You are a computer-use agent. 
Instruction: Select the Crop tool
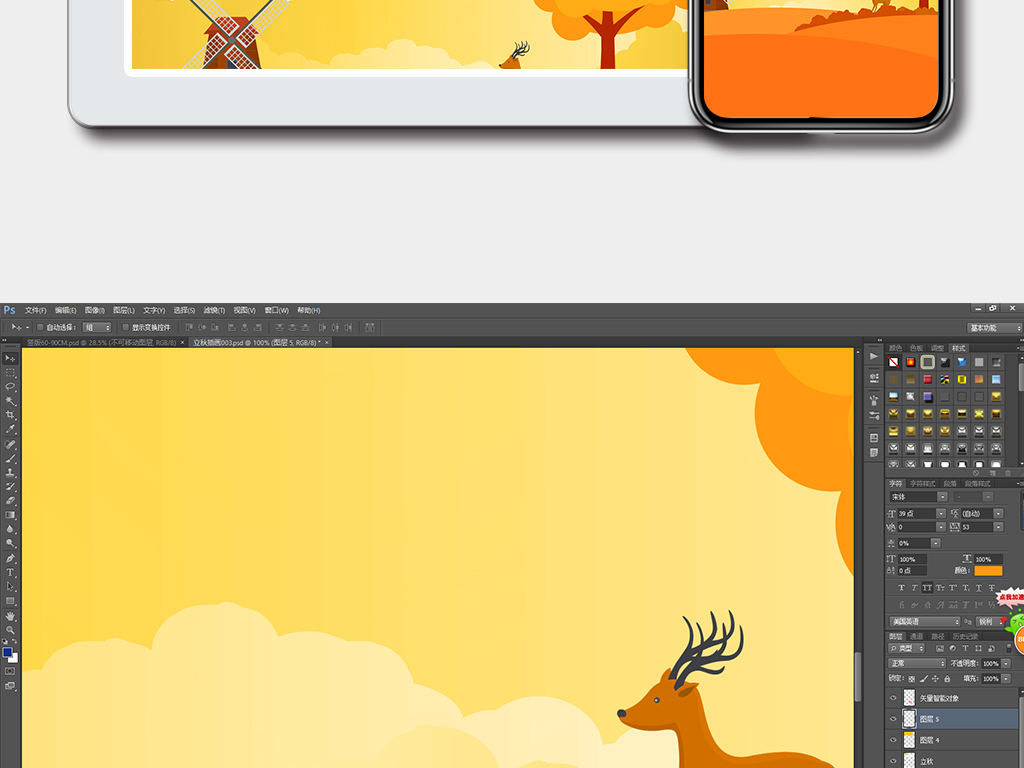pyautogui.click(x=10, y=415)
